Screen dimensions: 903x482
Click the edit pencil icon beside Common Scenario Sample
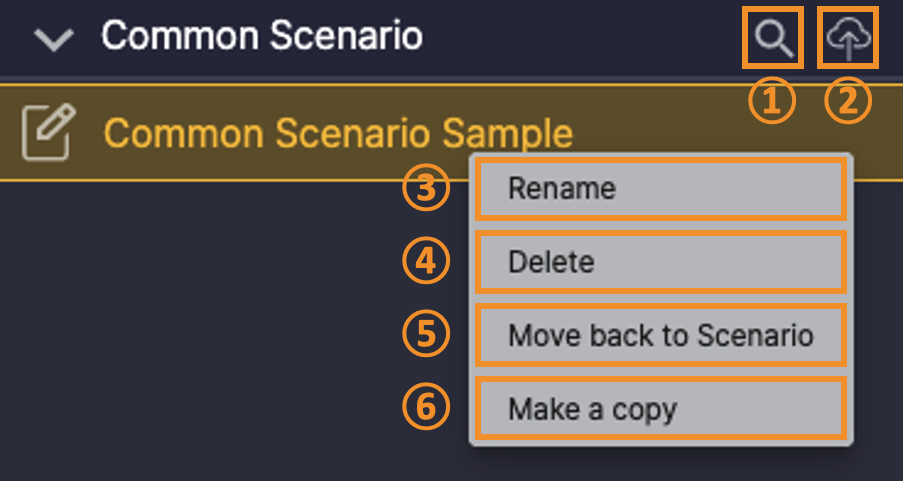[49, 132]
